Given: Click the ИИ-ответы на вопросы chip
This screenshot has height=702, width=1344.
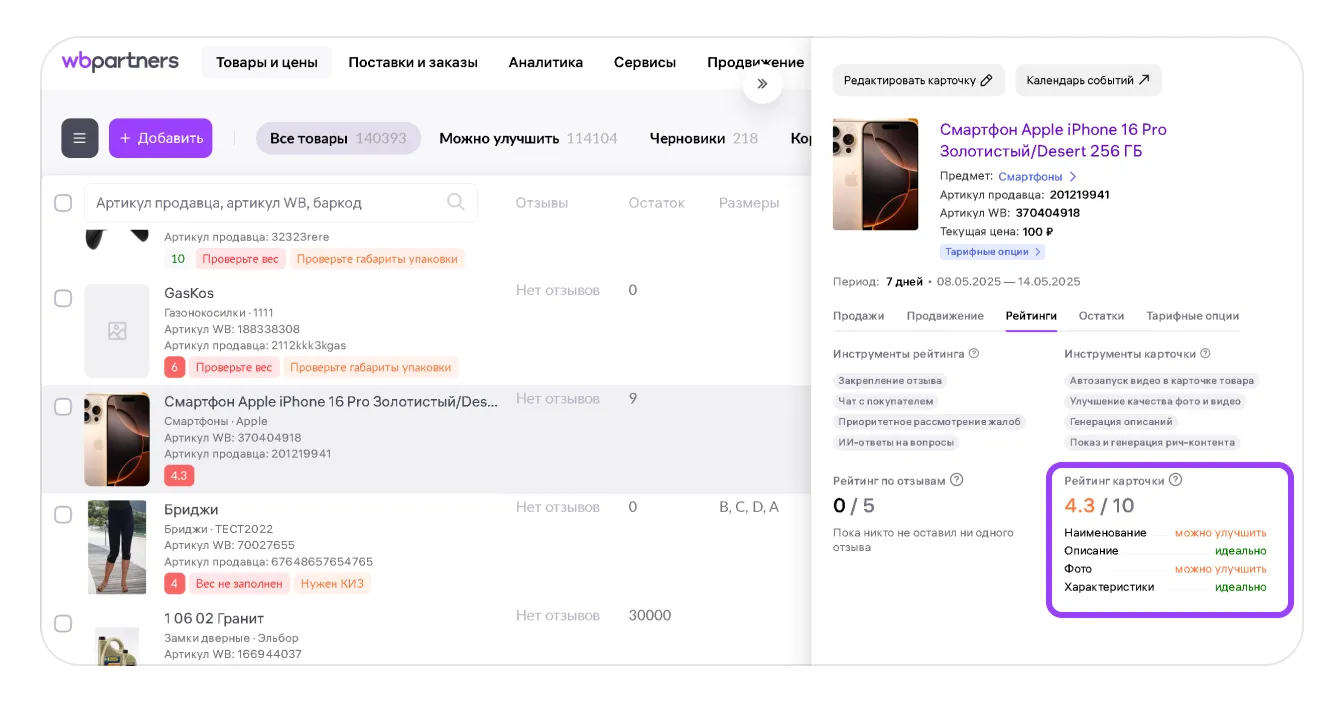Looking at the screenshot, I should [896, 442].
